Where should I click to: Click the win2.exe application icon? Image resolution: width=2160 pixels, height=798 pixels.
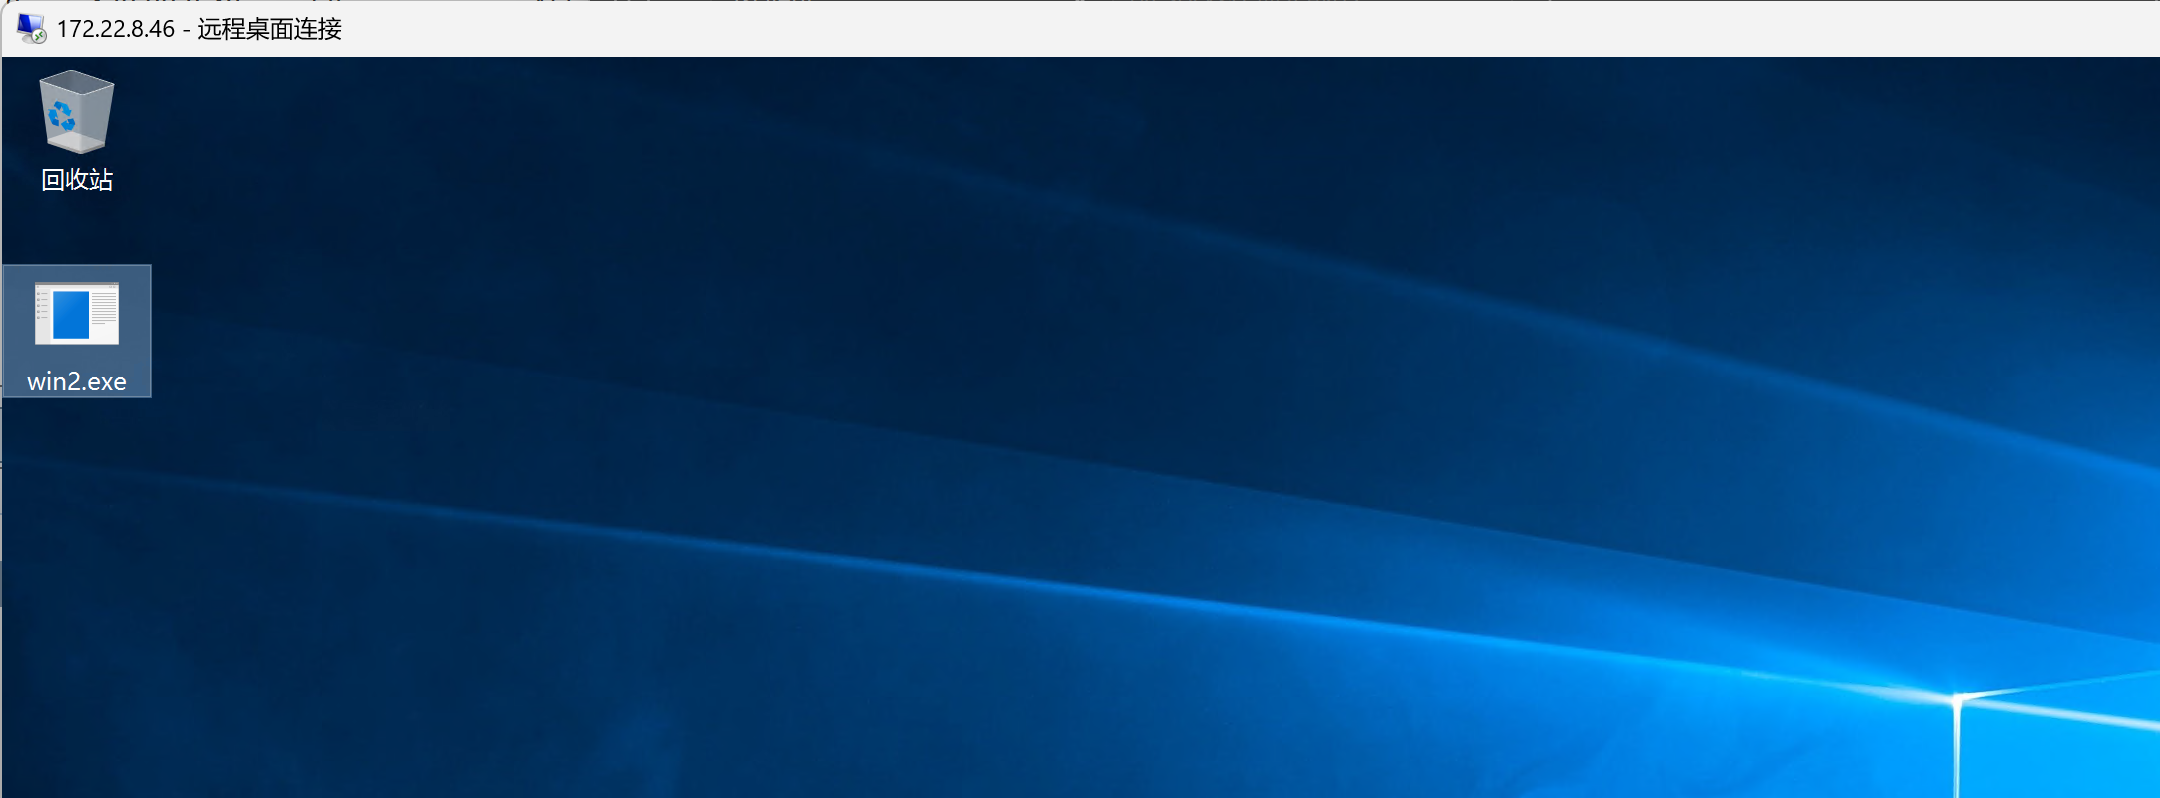coord(76,314)
